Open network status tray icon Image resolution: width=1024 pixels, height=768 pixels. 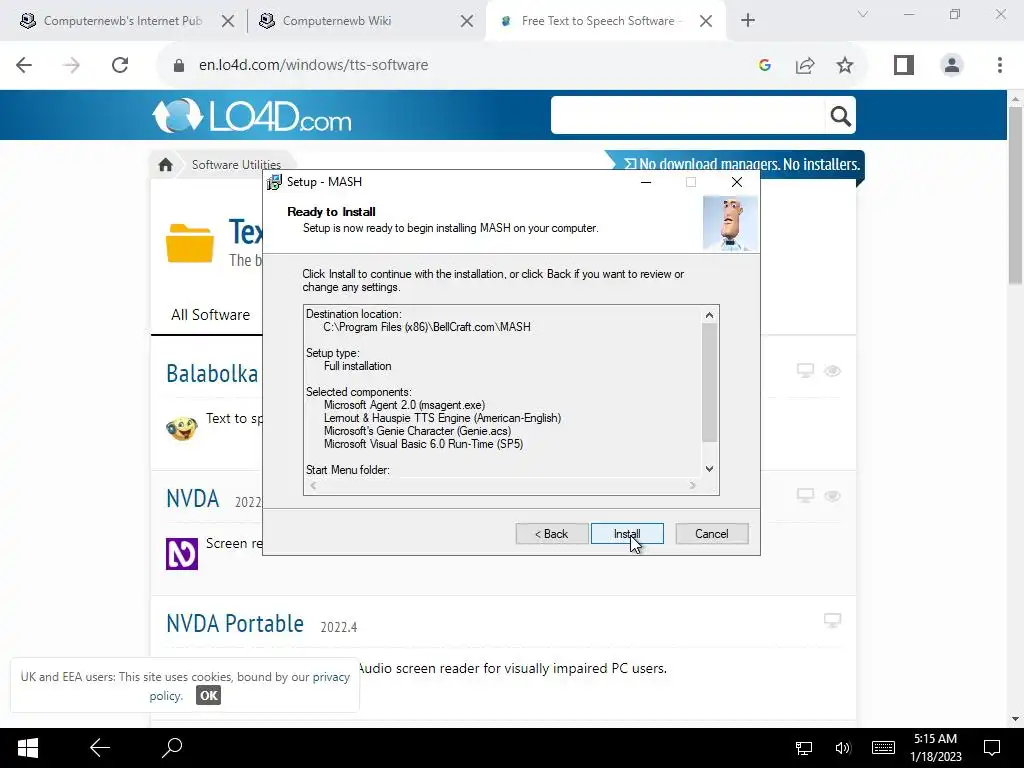point(804,748)
